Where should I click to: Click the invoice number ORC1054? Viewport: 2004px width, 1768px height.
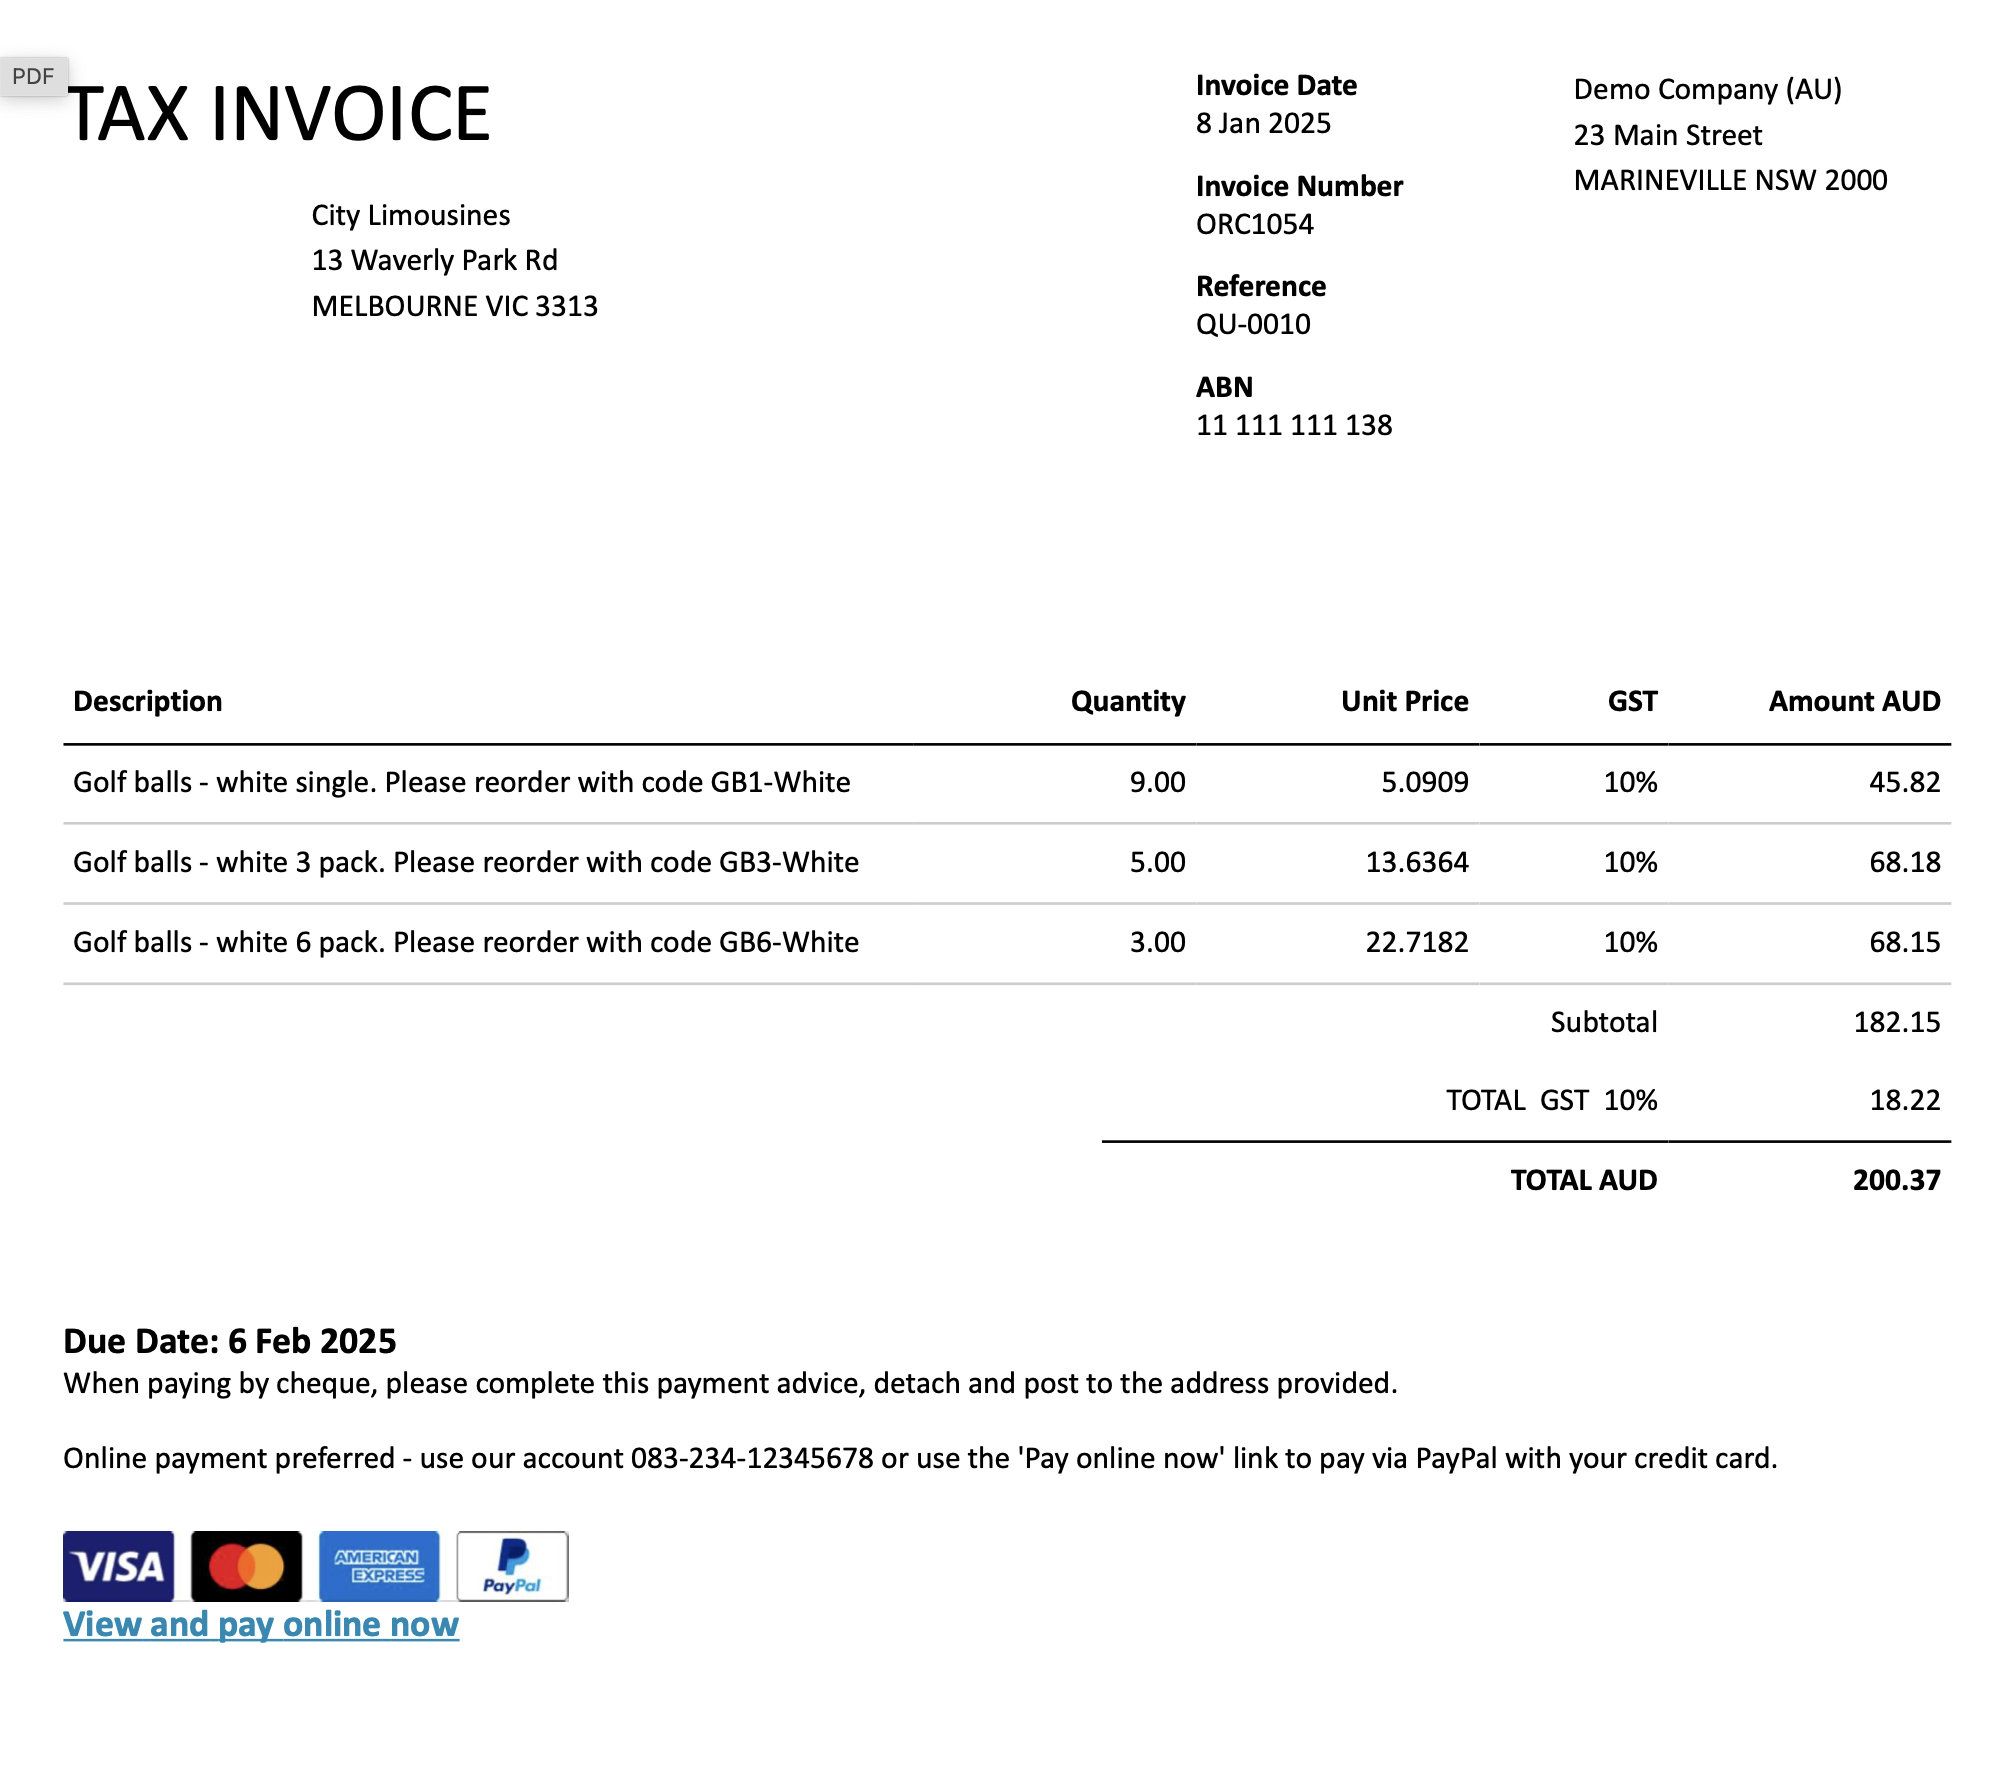pyautogui.click(x=1254, y=224)
